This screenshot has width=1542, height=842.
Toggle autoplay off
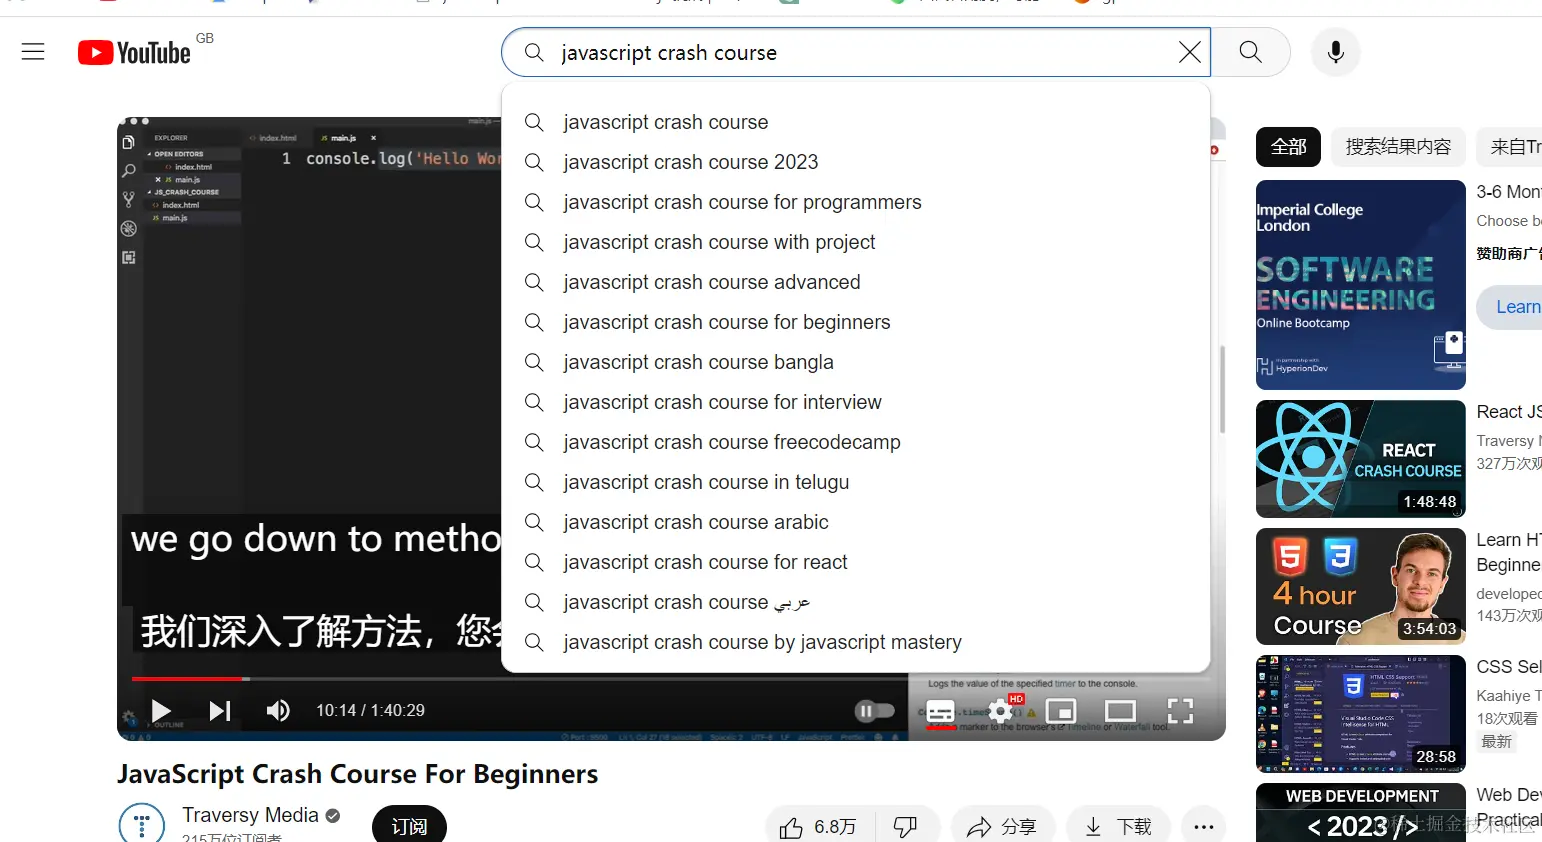pos(875,710)
